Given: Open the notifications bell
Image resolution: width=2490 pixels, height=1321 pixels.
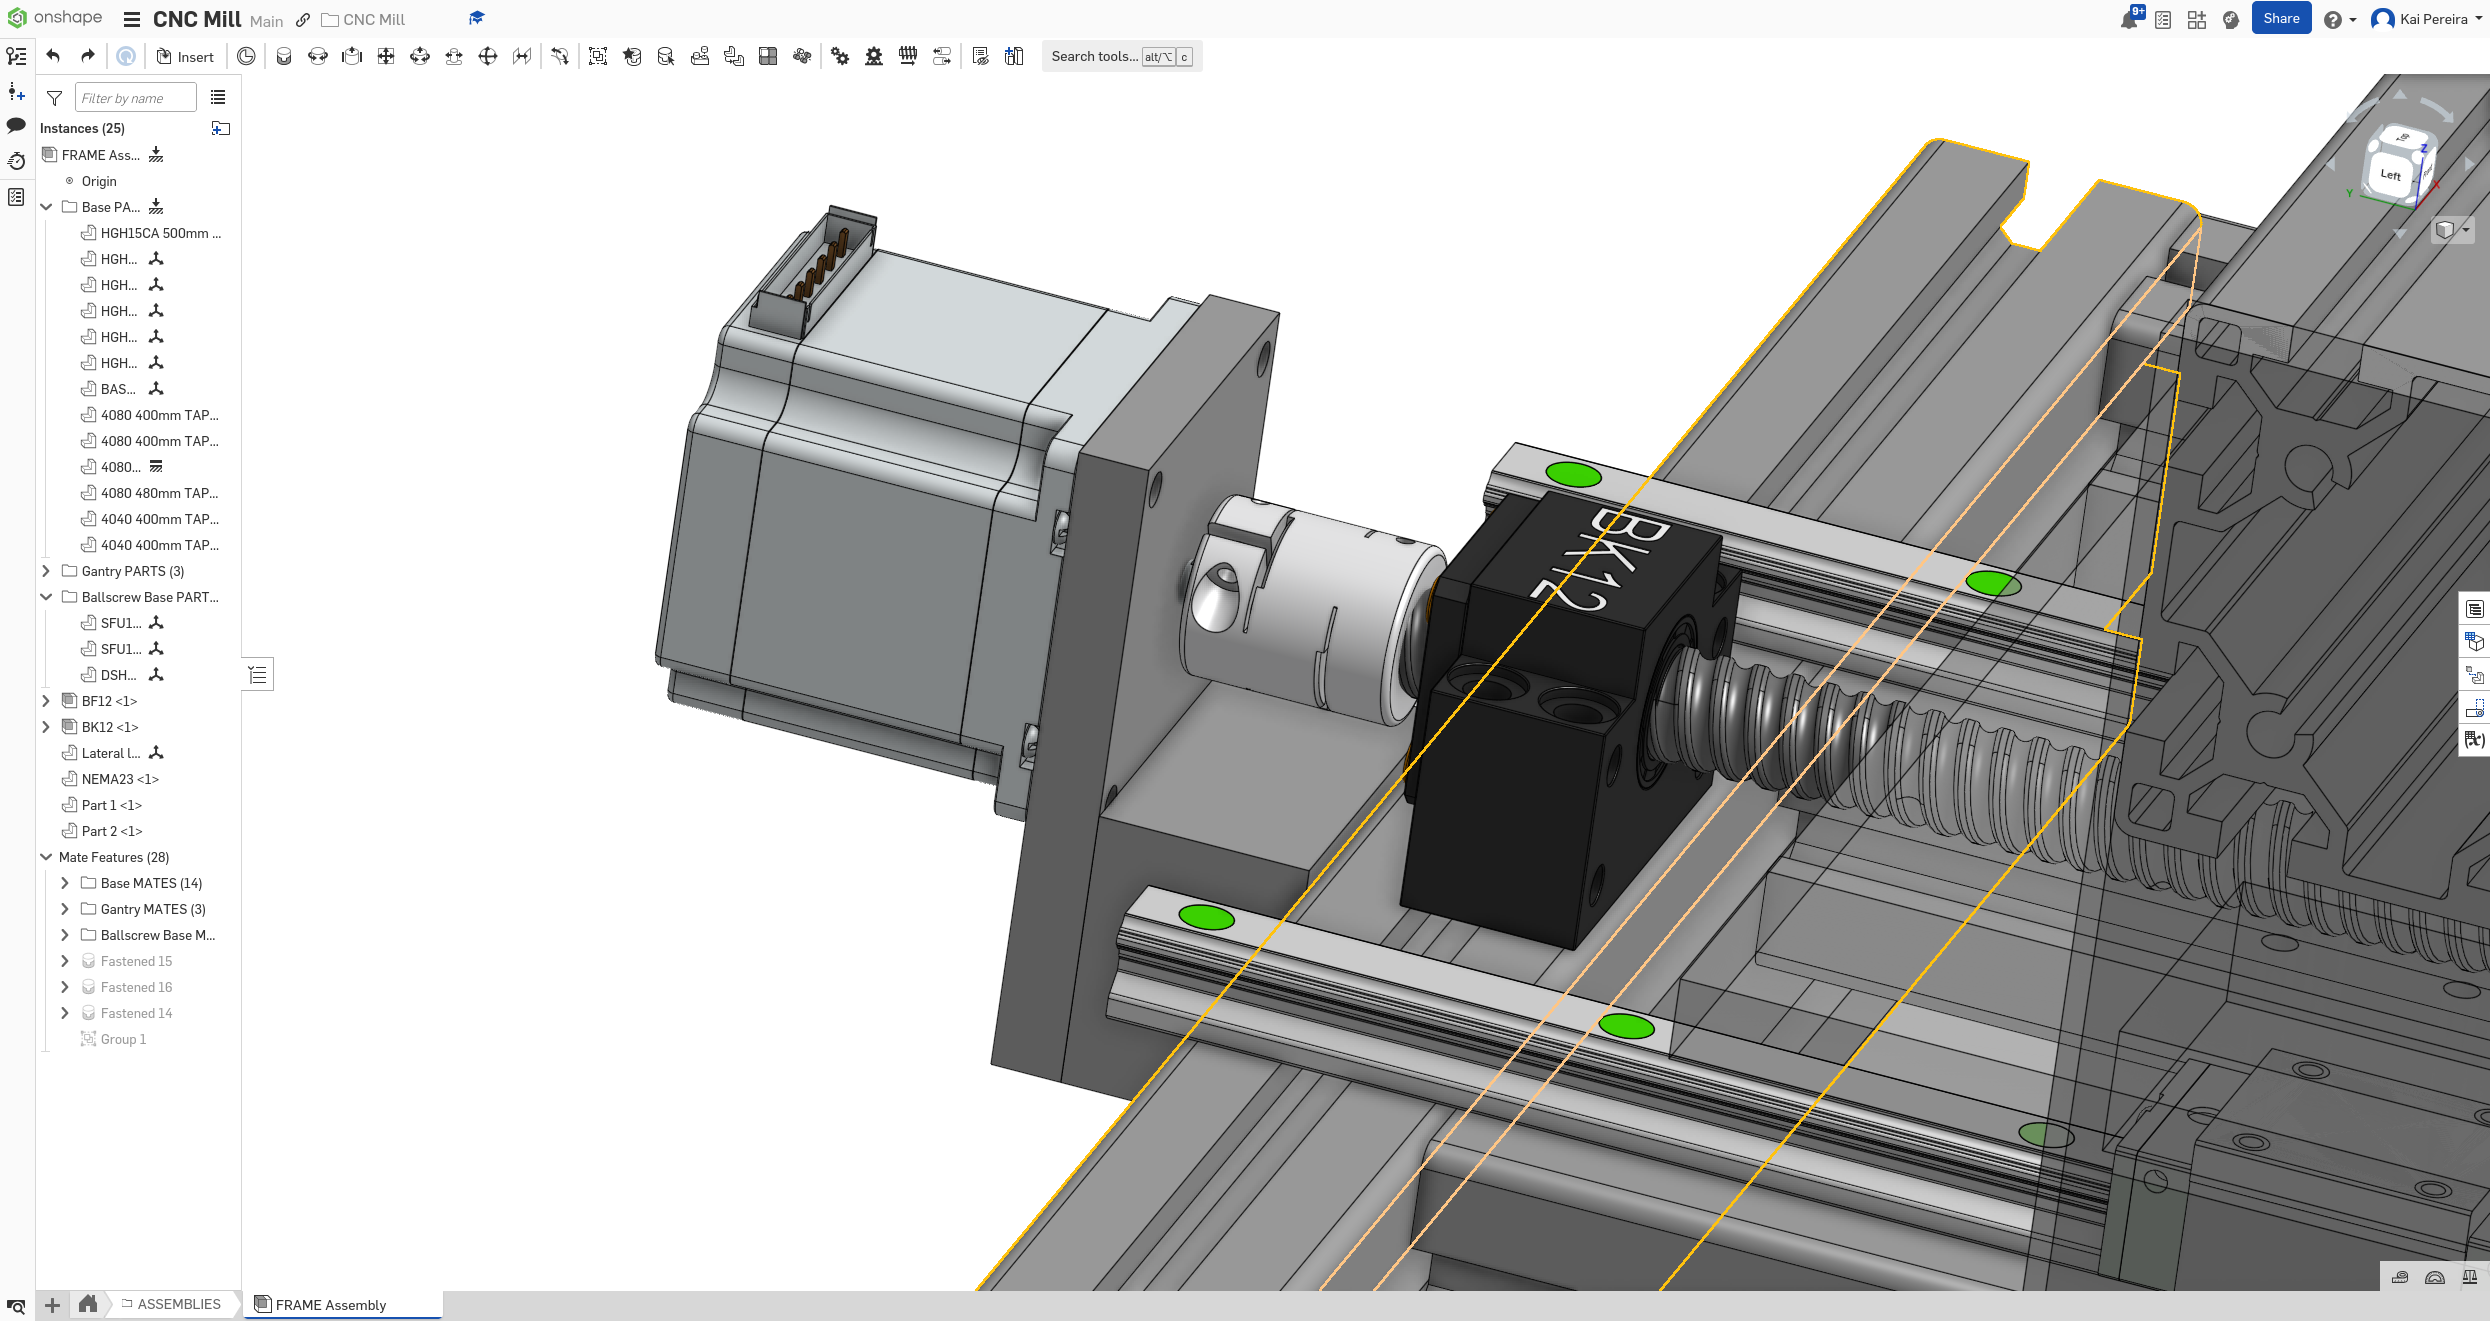Looking at the screenshot, I should tap(2129, 20).
